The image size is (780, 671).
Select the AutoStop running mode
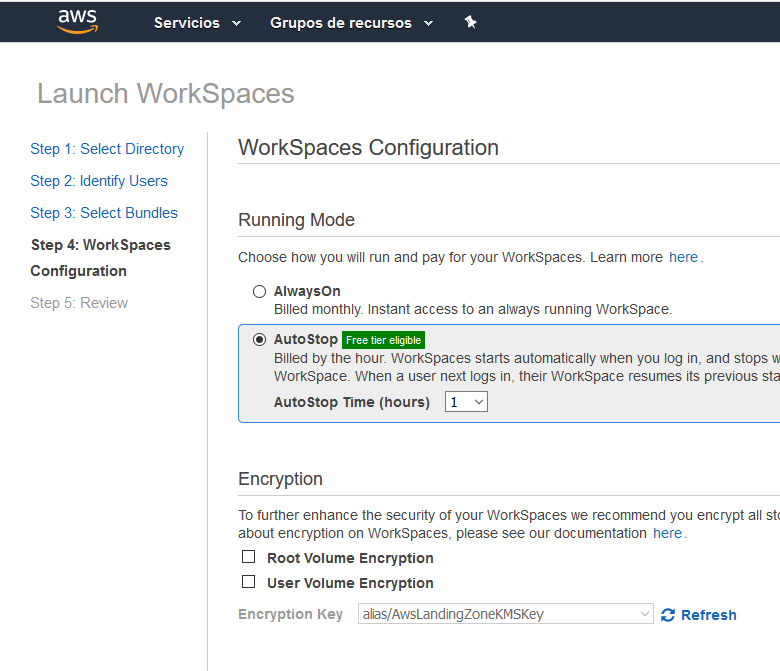tap(259, 340)
